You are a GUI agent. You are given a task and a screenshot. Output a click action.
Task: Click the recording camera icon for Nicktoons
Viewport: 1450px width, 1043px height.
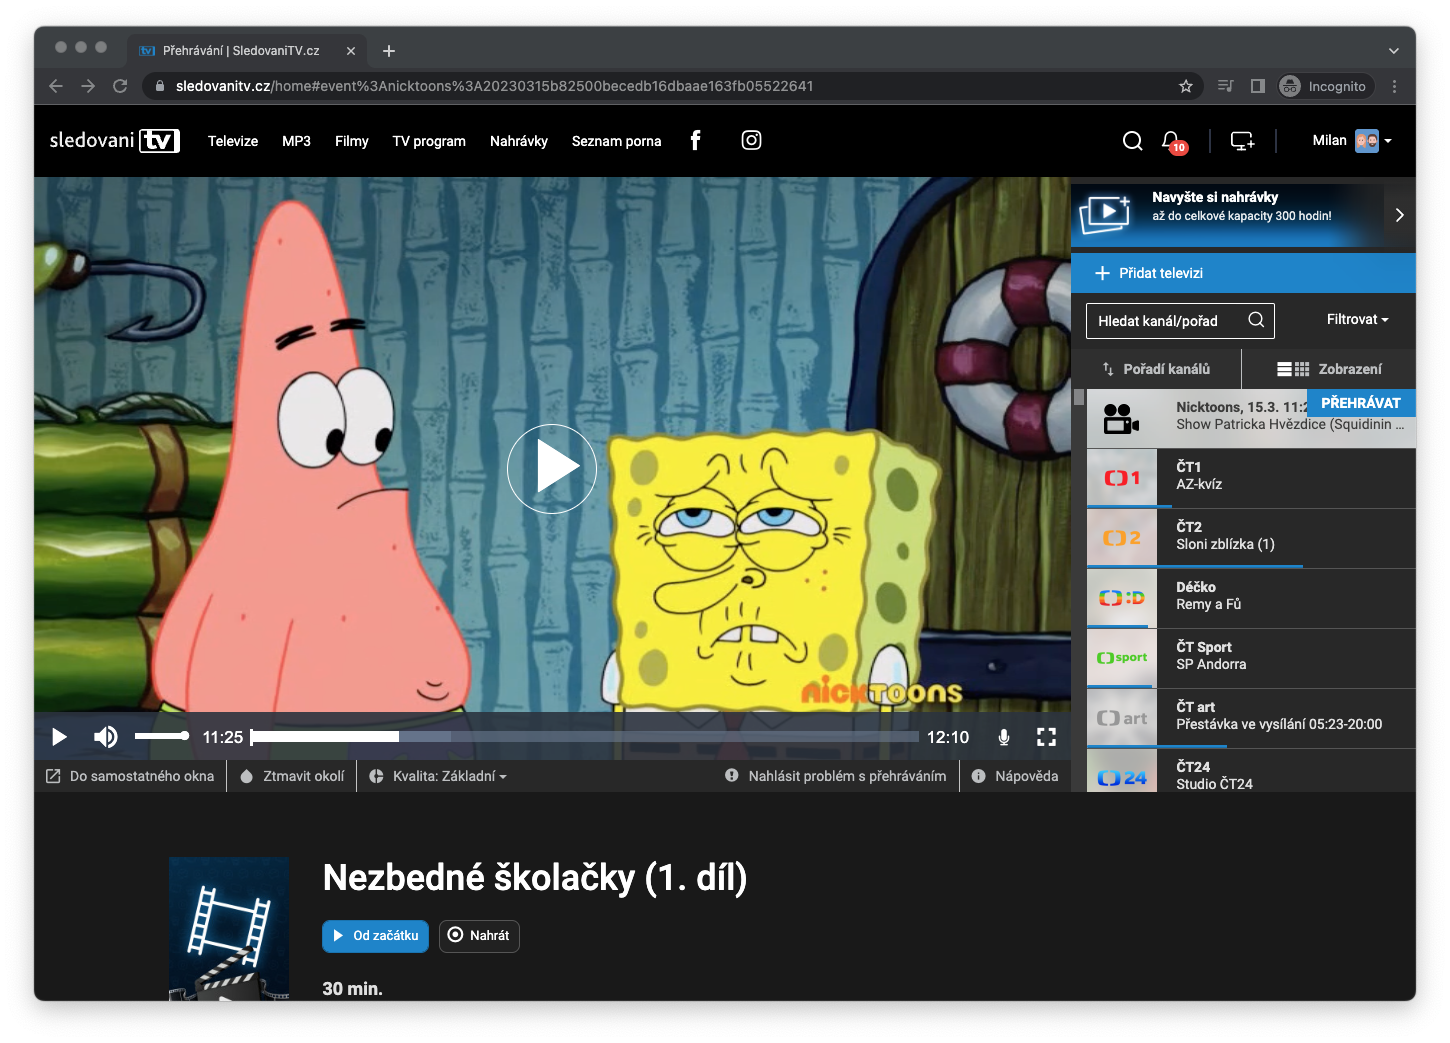[x=1121, y=418]
